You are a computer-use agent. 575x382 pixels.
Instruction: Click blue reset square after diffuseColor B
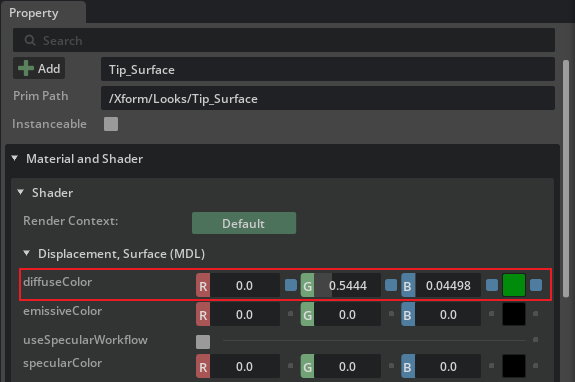click(492, 285)
